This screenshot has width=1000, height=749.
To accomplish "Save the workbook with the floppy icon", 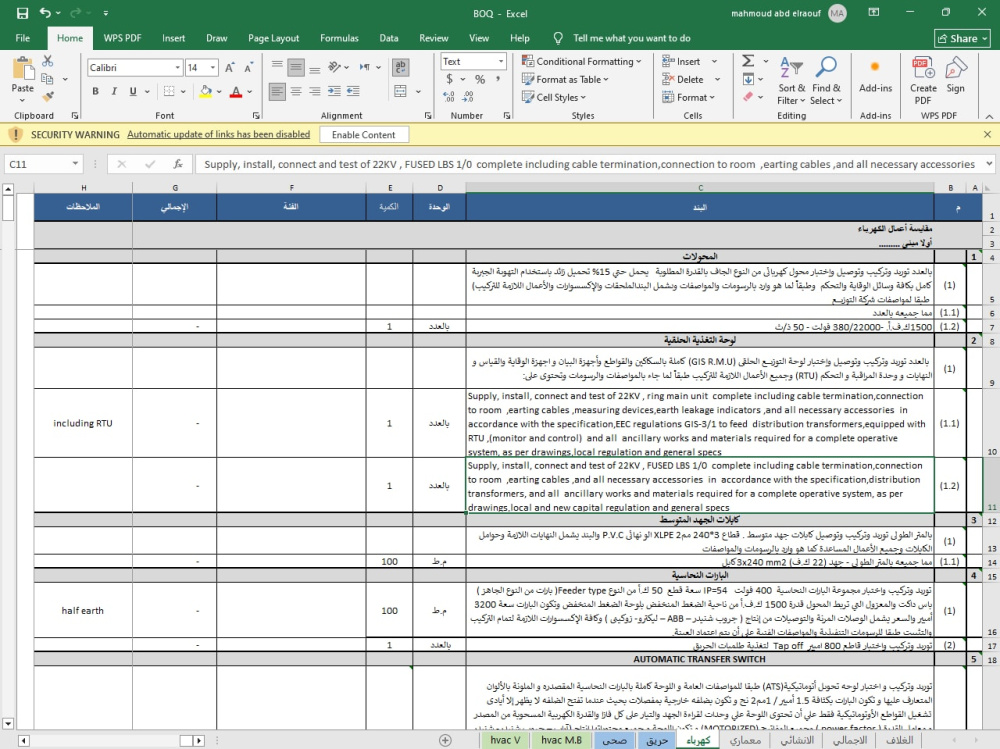I will click(22, 13).
